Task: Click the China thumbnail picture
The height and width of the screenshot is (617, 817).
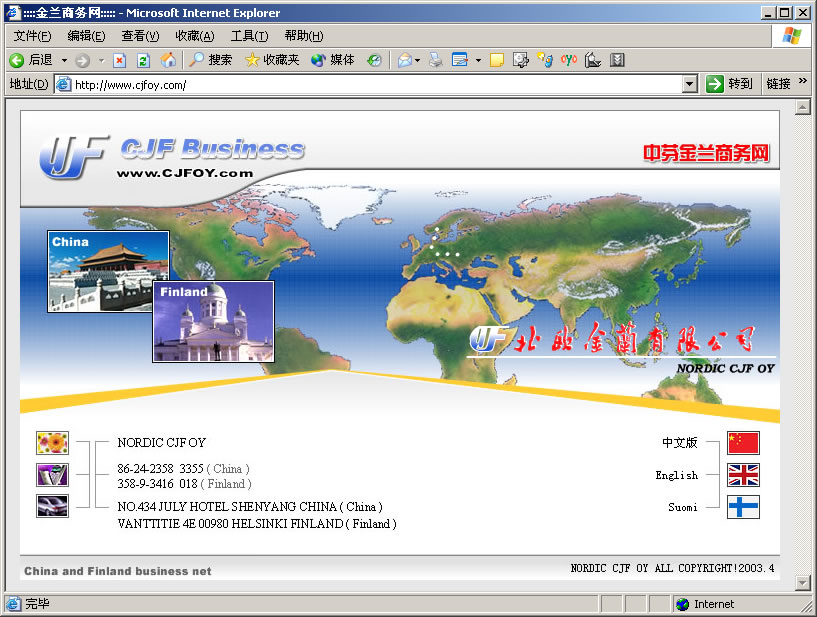Action: [x=108, y=272]
